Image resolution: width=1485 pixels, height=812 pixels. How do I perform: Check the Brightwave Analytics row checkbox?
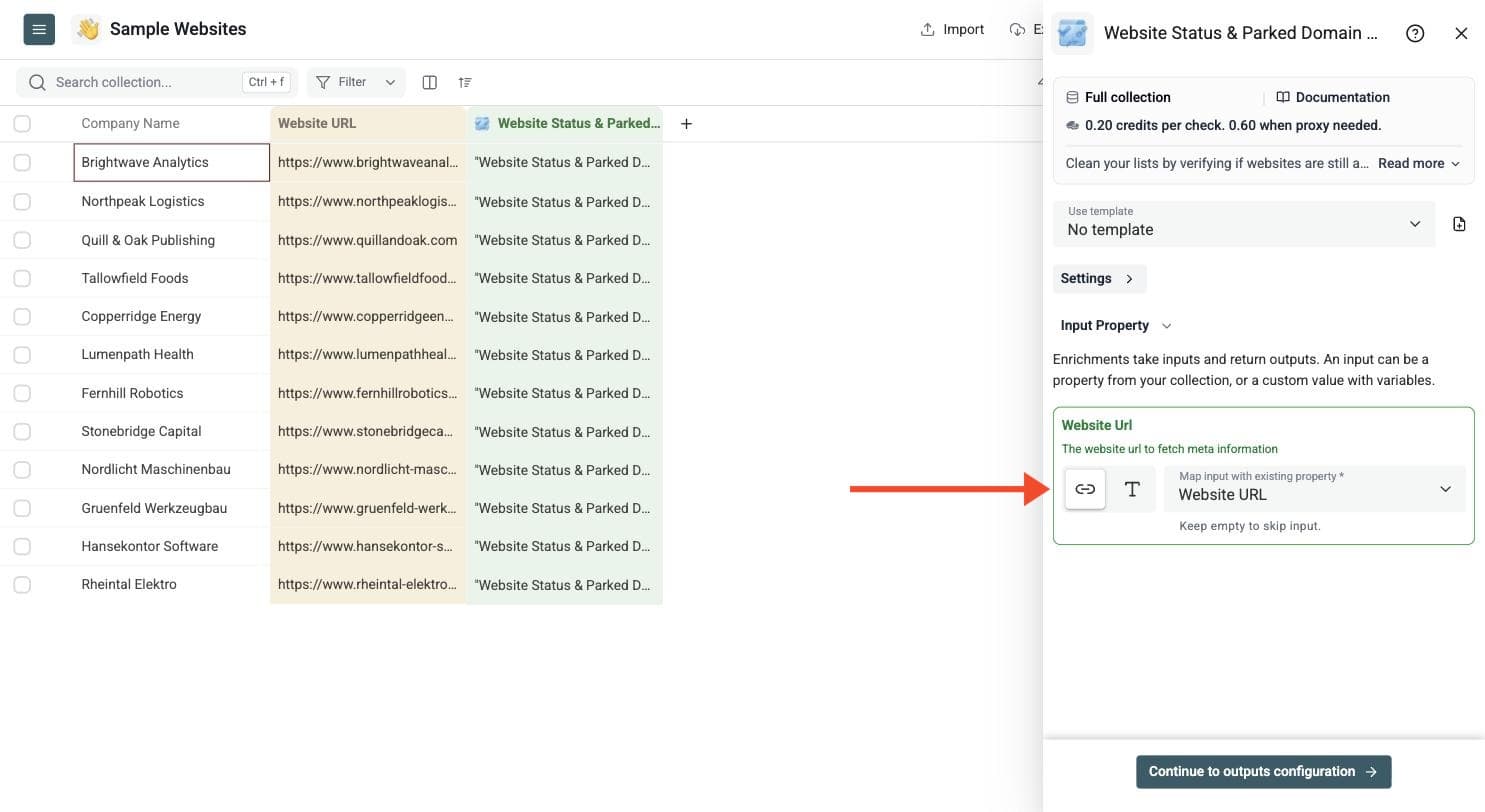point(22,163)
